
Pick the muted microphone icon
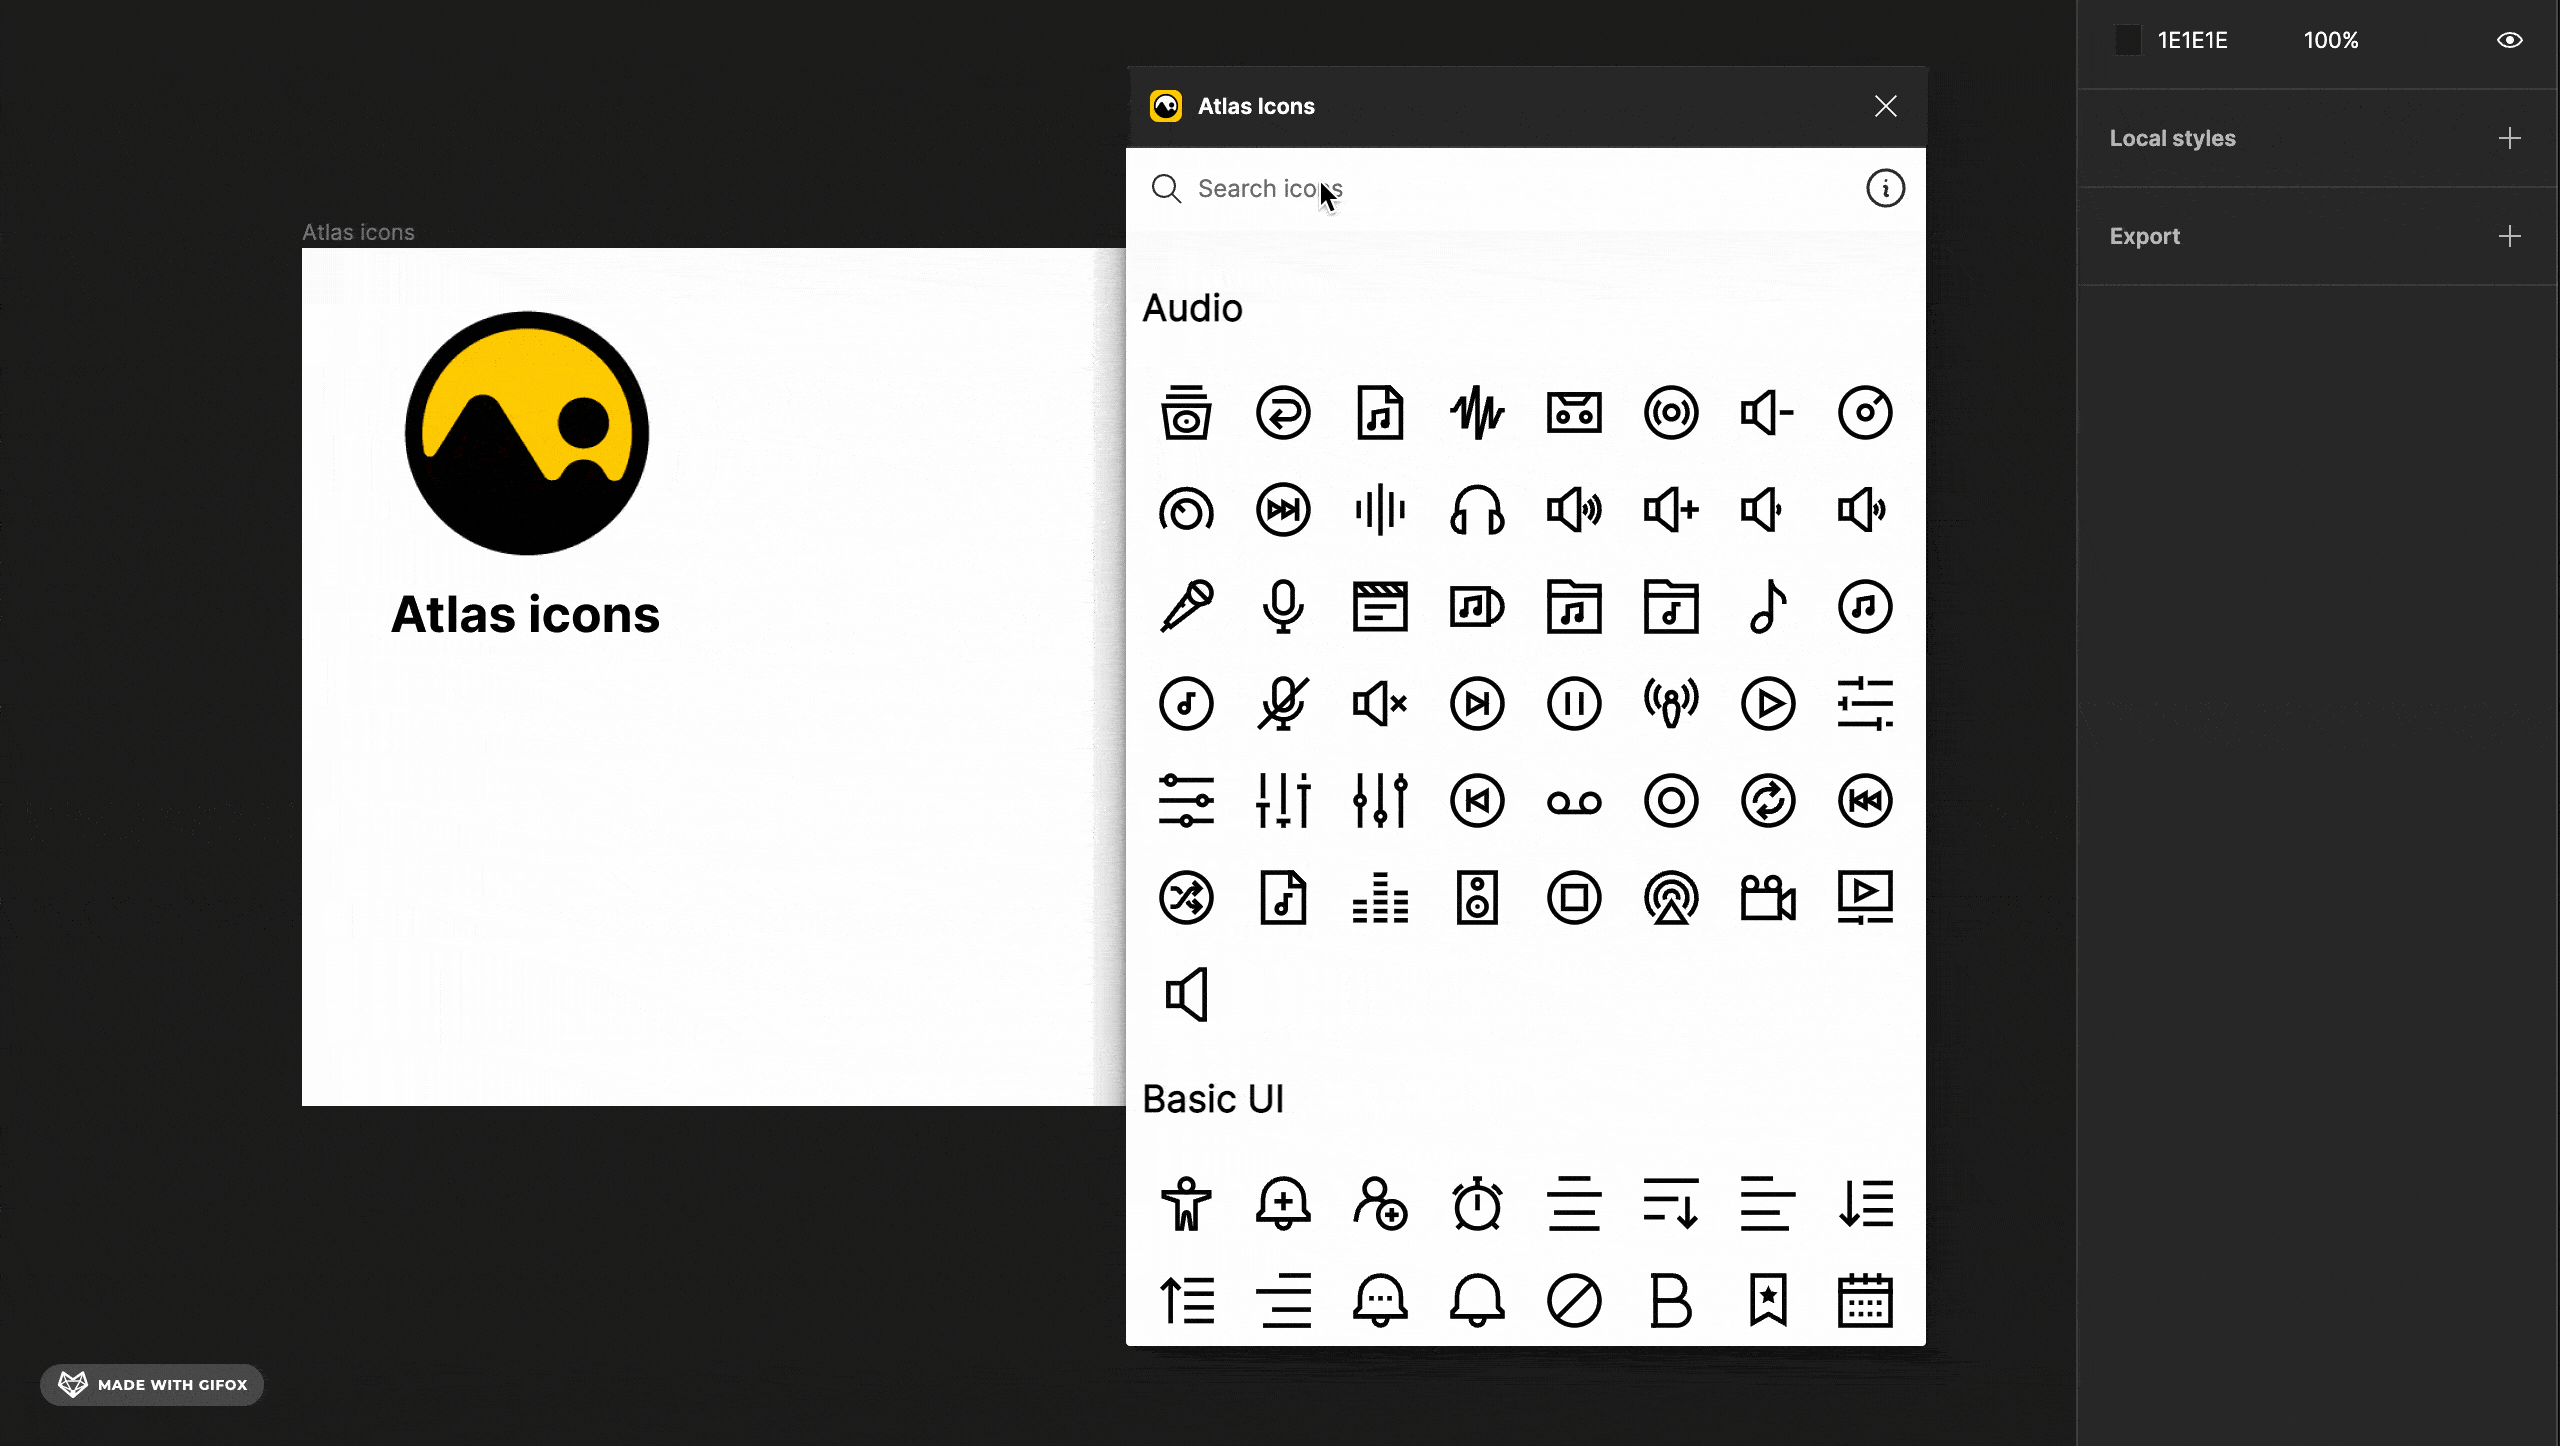[x=1283, y=704]
